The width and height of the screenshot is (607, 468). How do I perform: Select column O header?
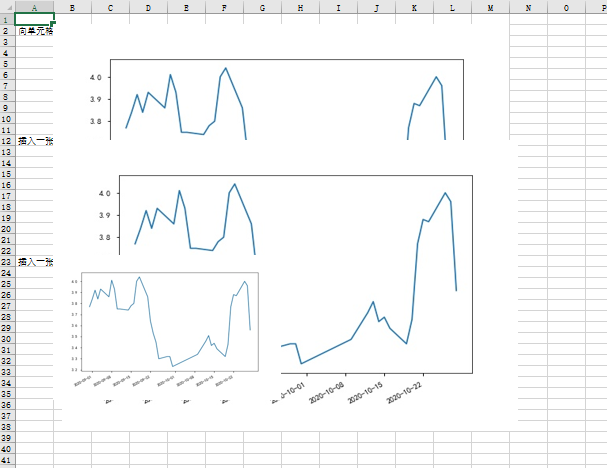[x=566, y=7]
